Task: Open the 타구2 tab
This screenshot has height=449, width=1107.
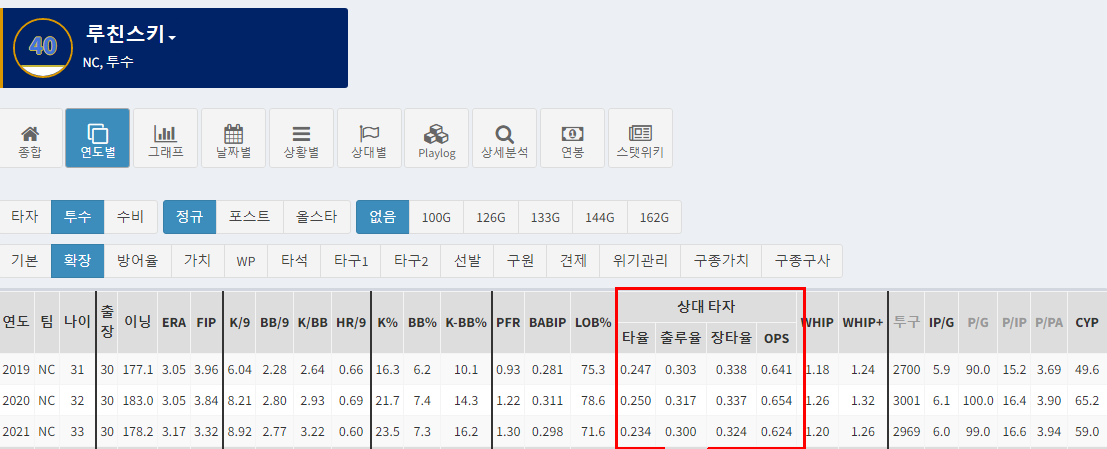Action: 411,261
